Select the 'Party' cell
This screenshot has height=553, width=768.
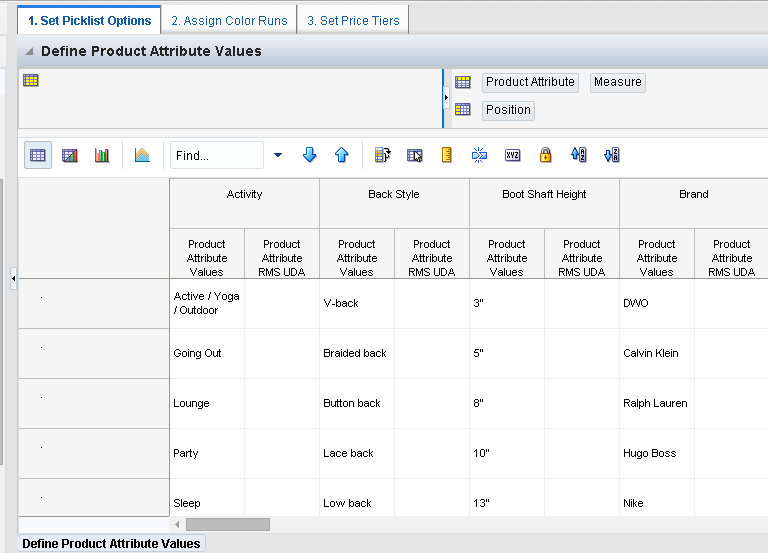tap(207, 453)
